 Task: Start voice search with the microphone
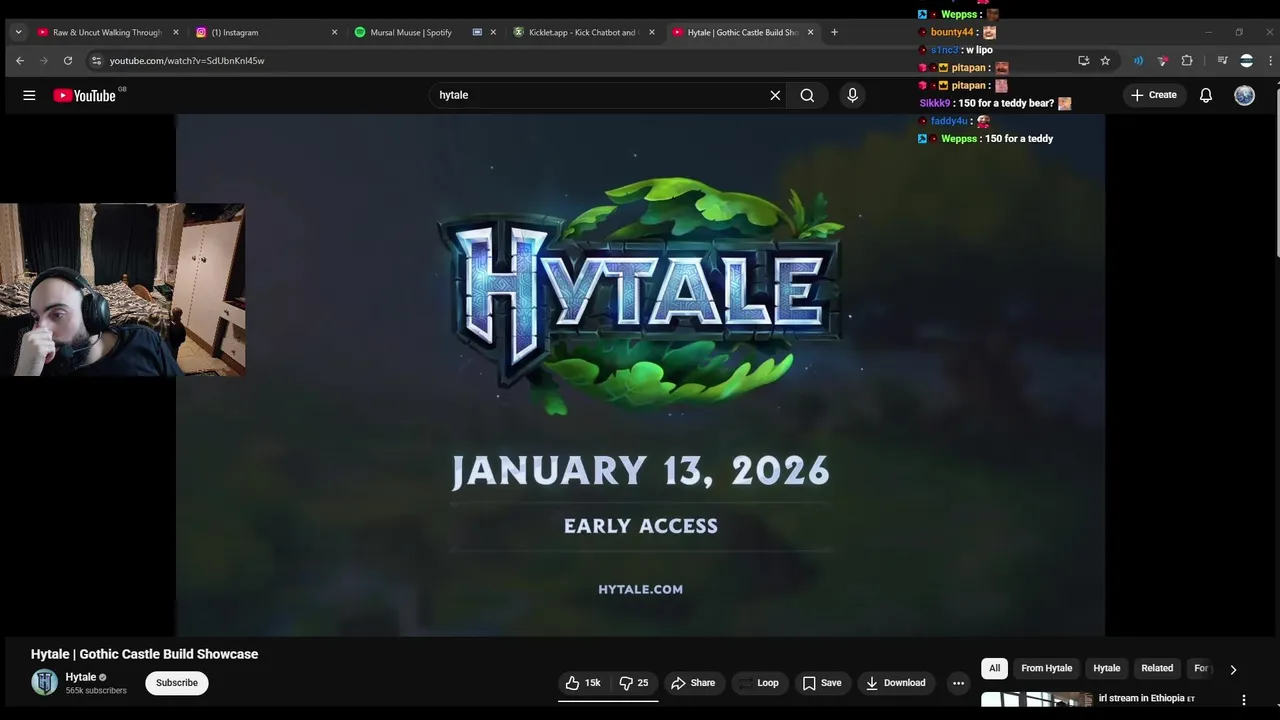[x=852, y=95]
